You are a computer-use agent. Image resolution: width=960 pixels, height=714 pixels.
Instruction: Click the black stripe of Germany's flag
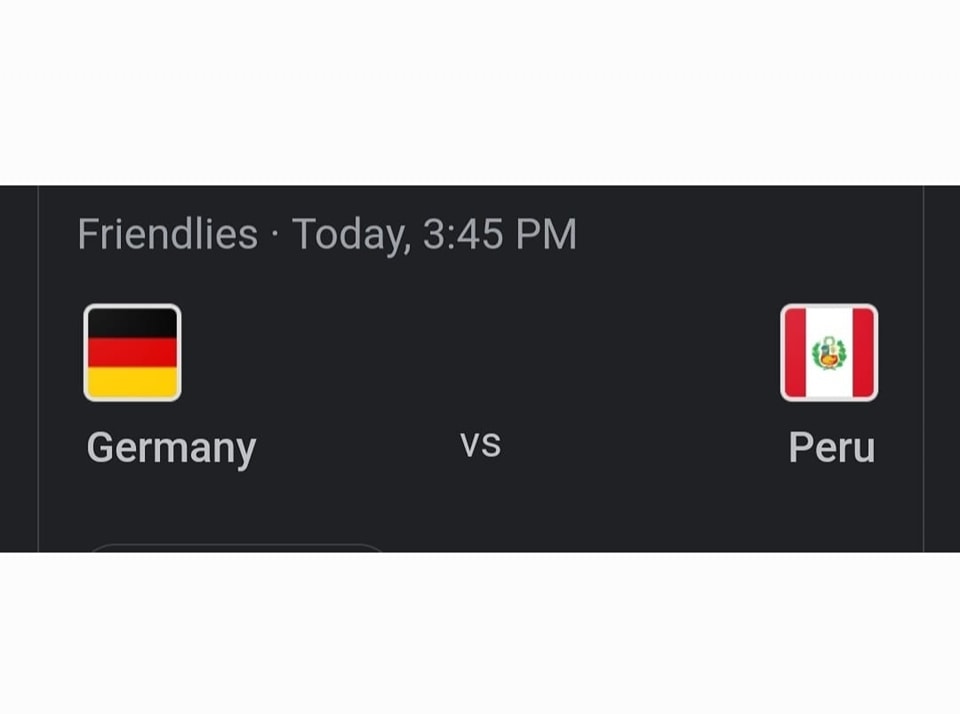132,323
